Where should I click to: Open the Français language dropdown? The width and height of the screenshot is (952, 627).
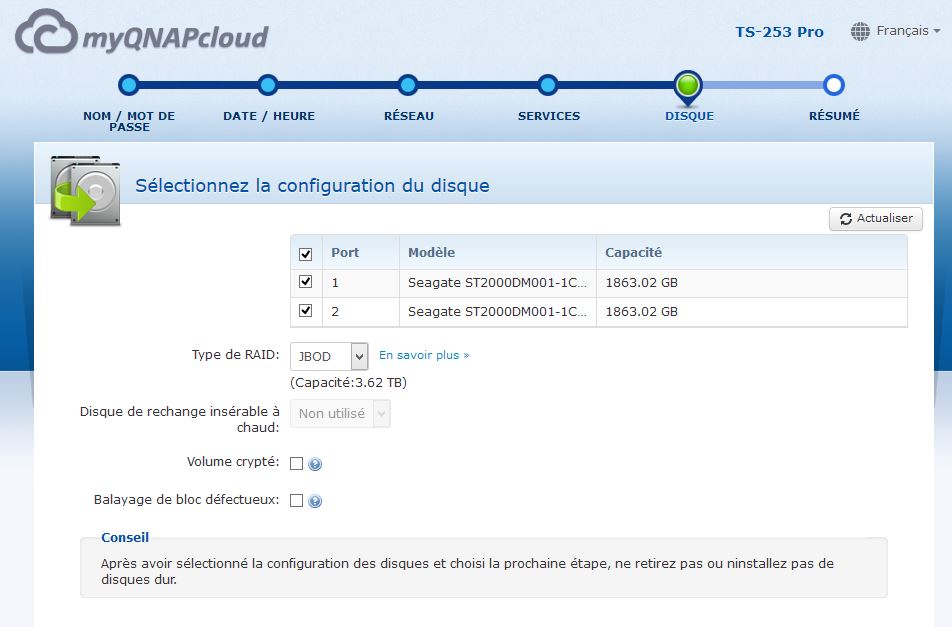click(908, 31)
